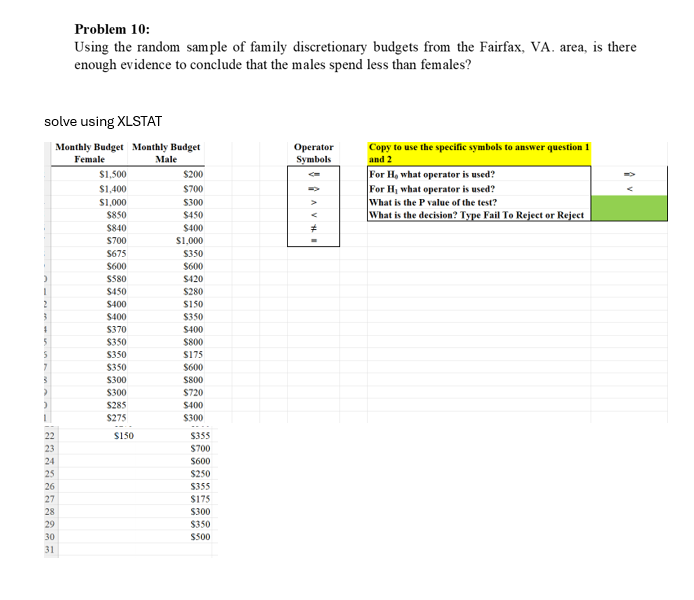Select the $500 male budget cell

(x=174, y=537)
